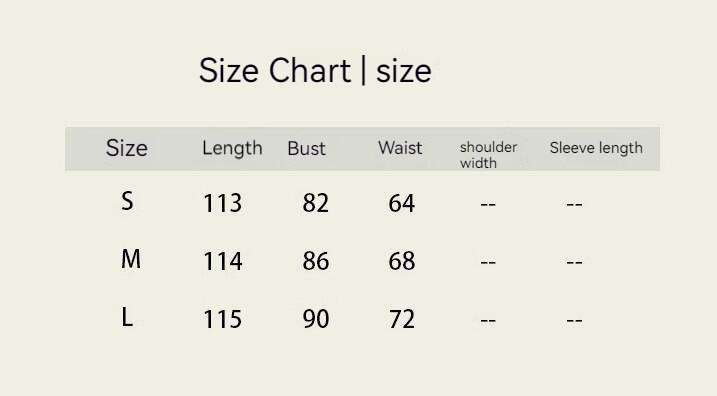Click the bust value 86

pyautogui.click(x=316, y=261)
